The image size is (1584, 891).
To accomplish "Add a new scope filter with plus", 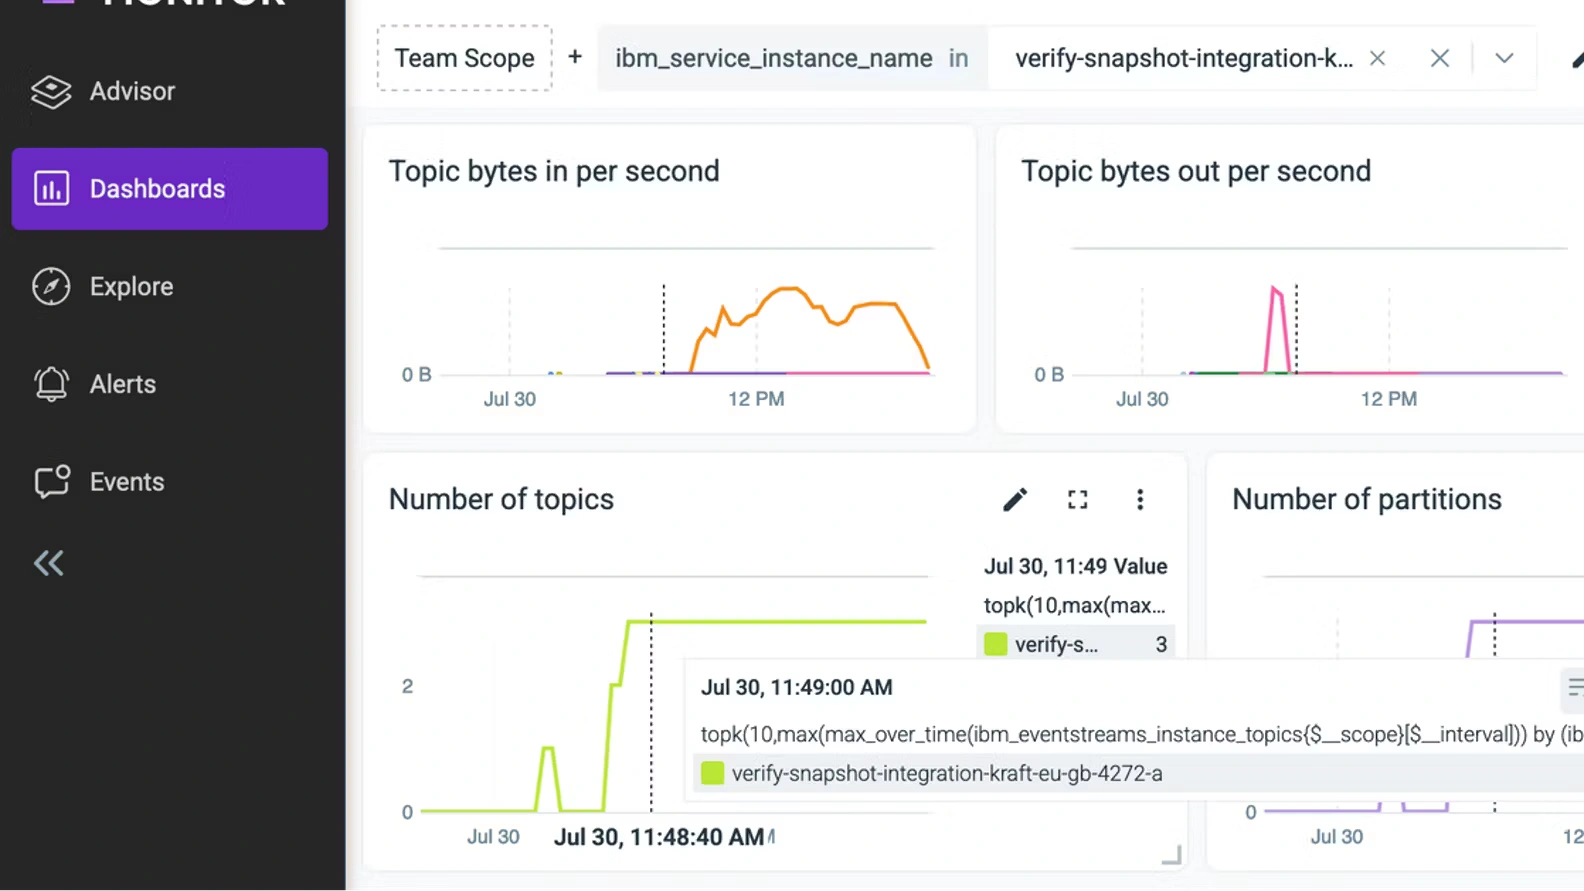I will (575, 58).
